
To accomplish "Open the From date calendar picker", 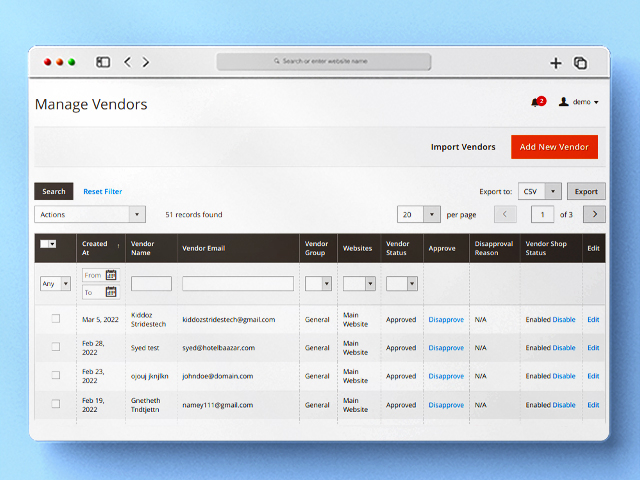I will [111, 275].
